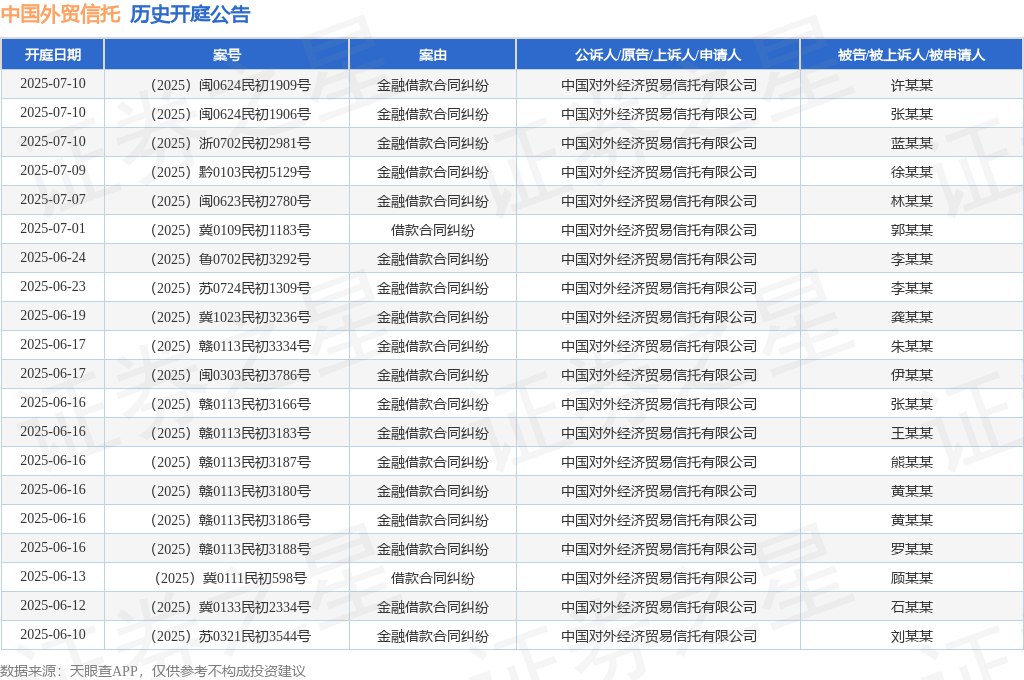1024x680 pixels.
Task: Click defendant name 龚某某
Action: point(912,317)
